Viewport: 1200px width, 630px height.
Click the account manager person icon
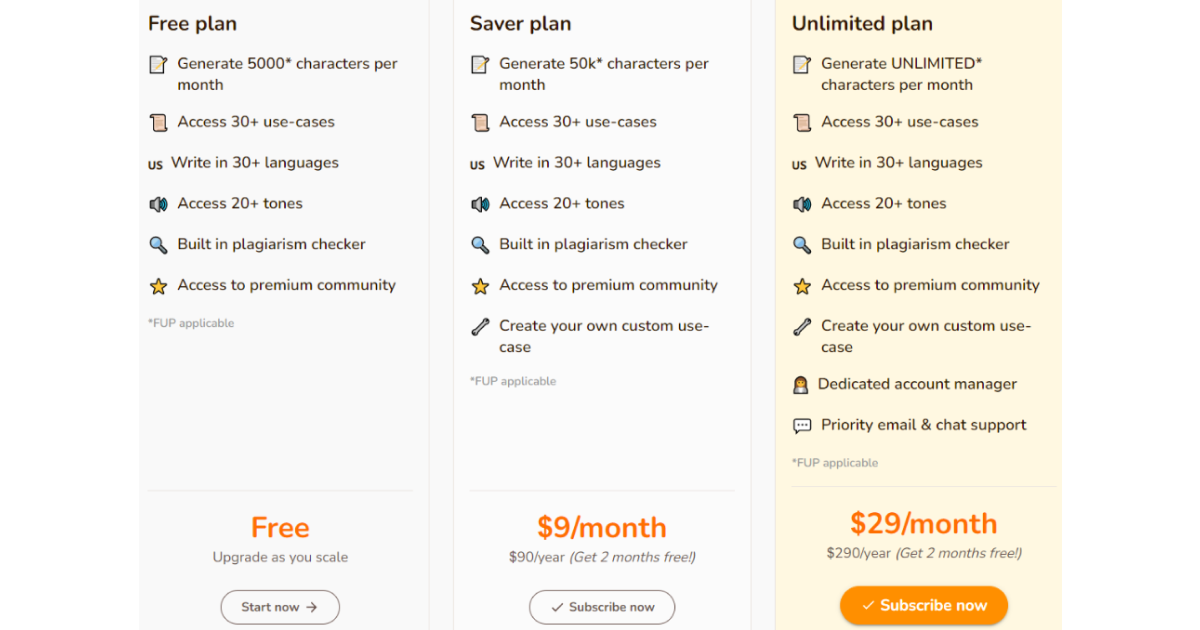(x=800, y=385)
